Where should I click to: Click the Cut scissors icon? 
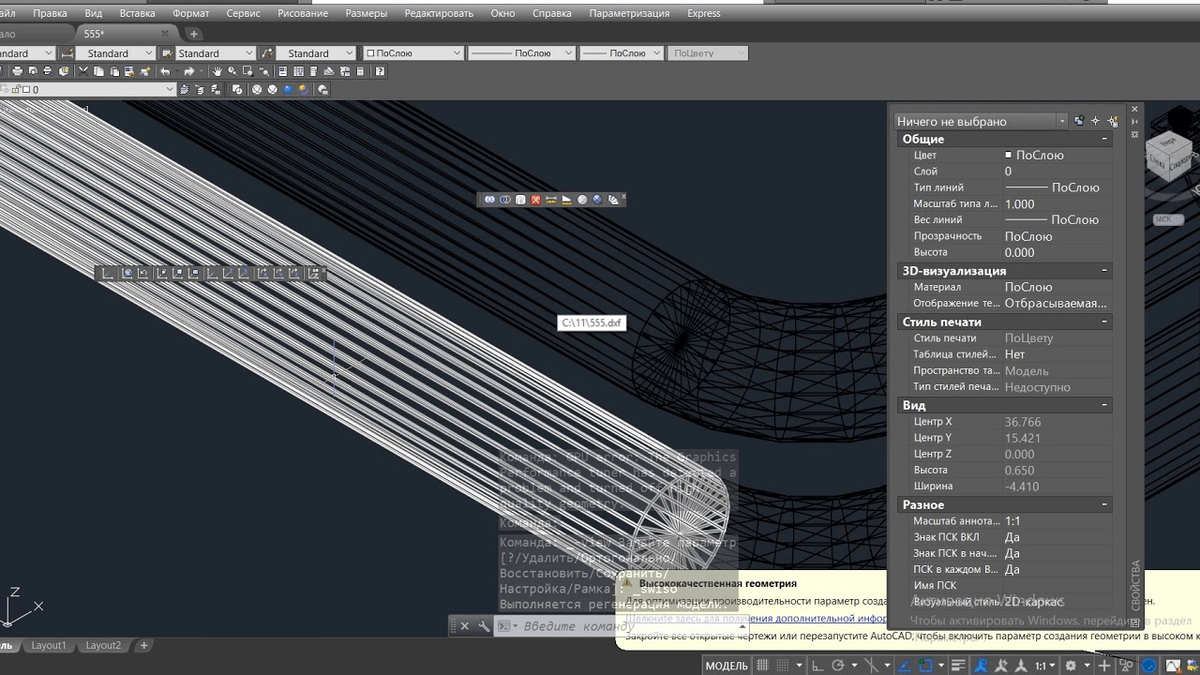point(83,72)
